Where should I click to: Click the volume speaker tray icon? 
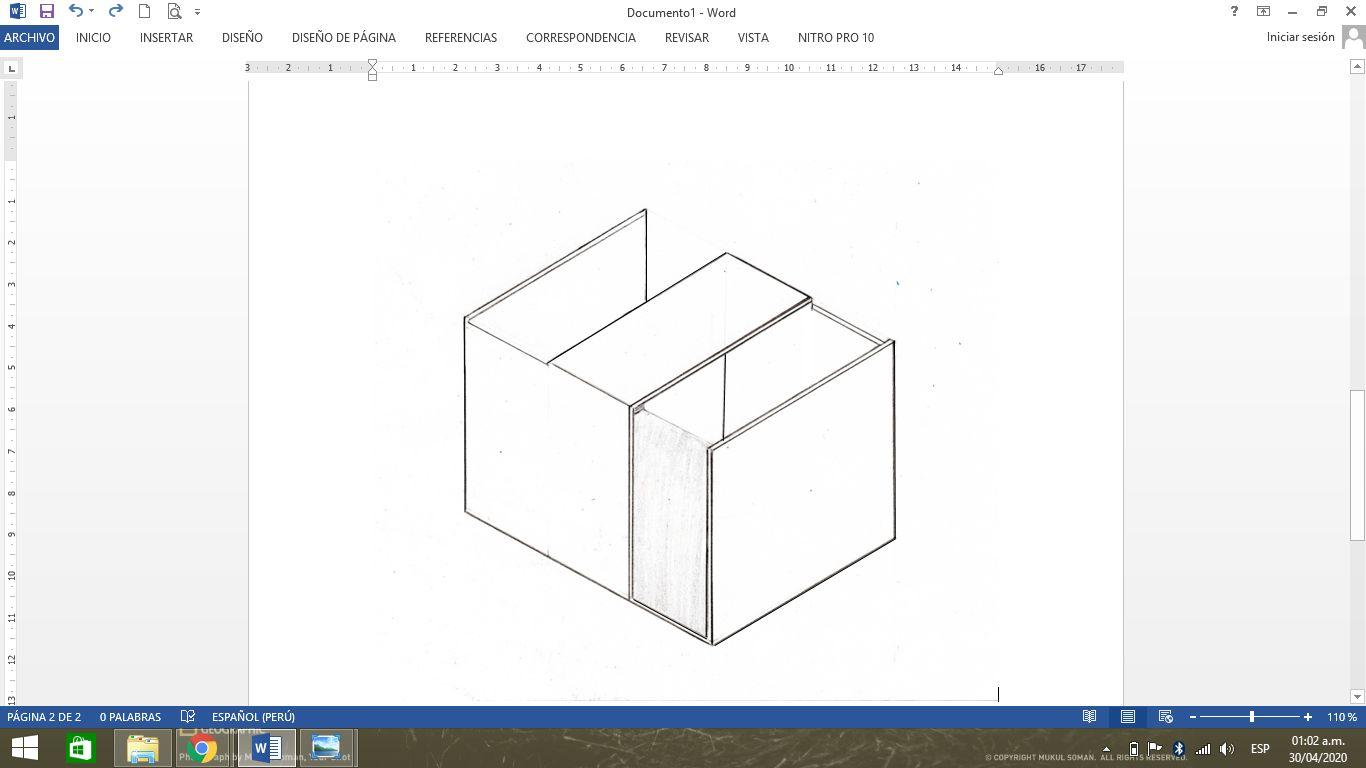tap(1227, 749)
